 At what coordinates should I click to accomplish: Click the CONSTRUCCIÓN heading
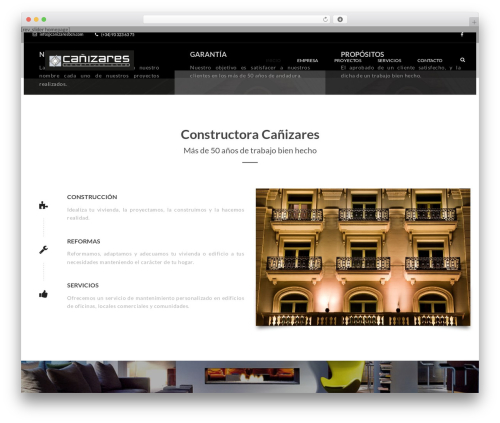pos(92,197)
